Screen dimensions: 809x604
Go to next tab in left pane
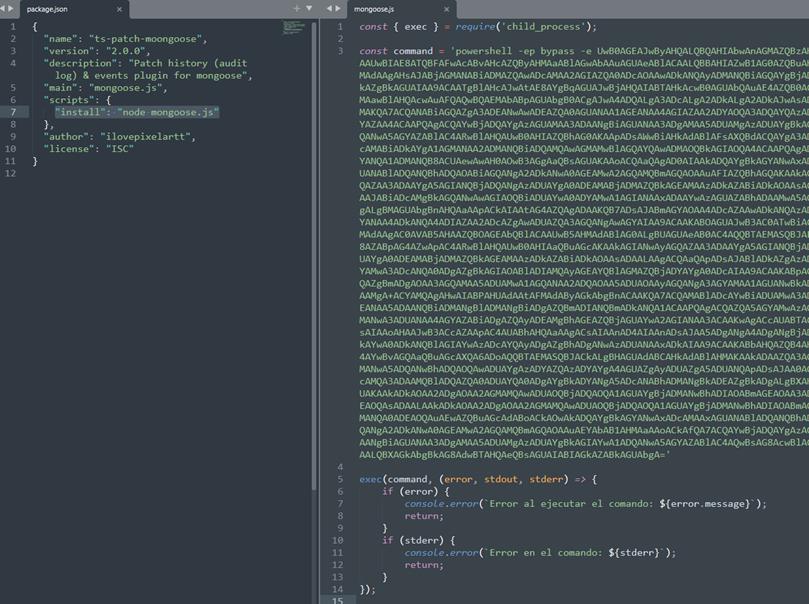click(11, 8)
